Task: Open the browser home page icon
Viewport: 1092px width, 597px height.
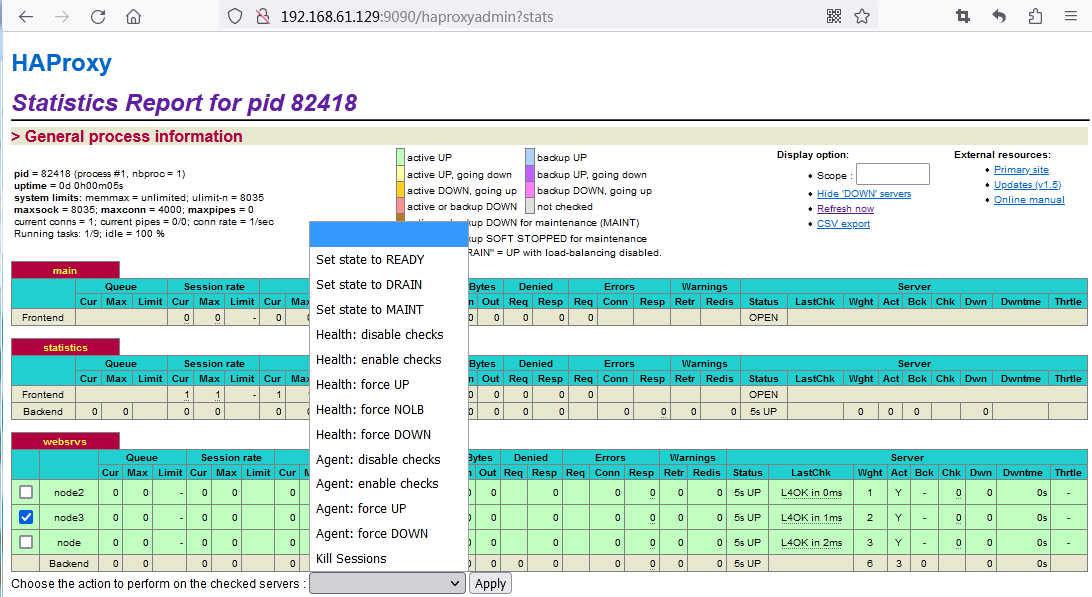Action: click(x=133, y=17)
